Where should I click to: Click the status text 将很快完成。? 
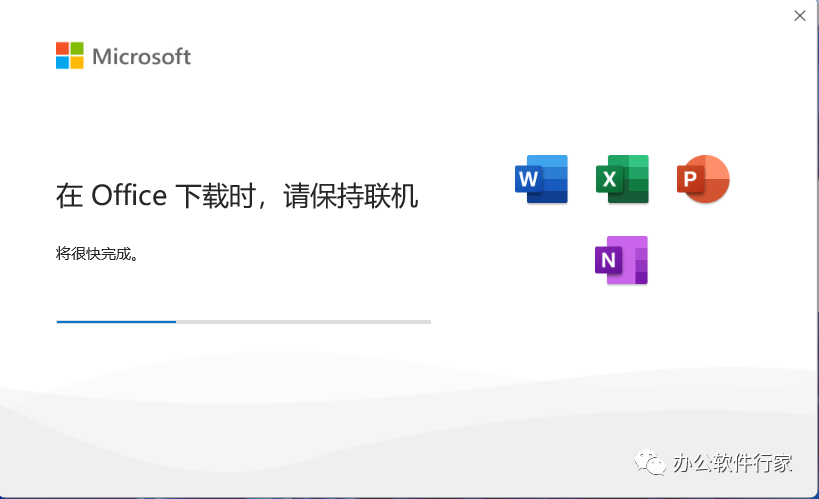(x=97, y=254)
